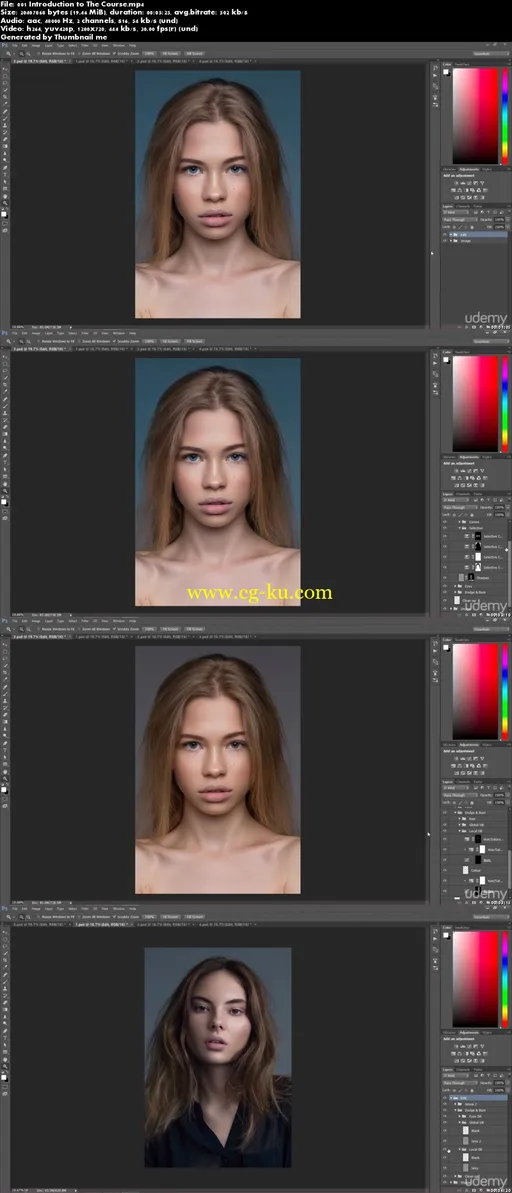Open the Filter menu in first frame
This screenshot has width=512, height=1193.
(84, 47)
